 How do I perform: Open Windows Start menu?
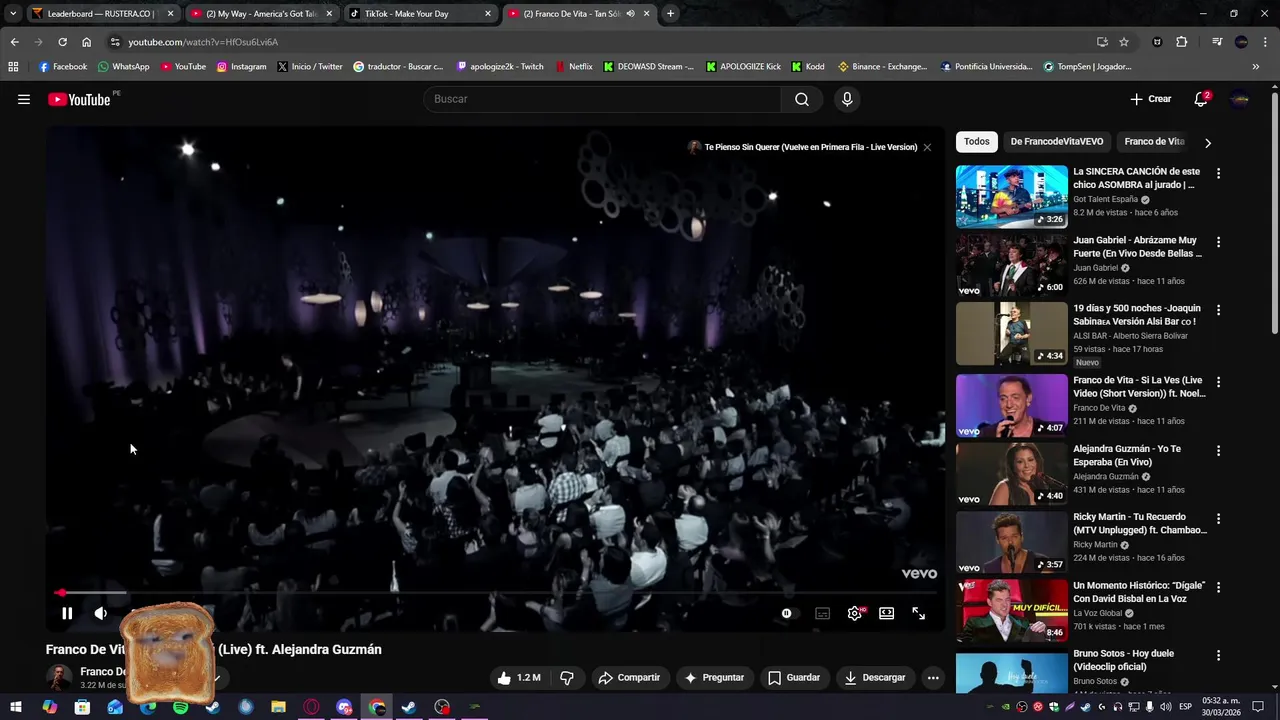coord(16,707)
